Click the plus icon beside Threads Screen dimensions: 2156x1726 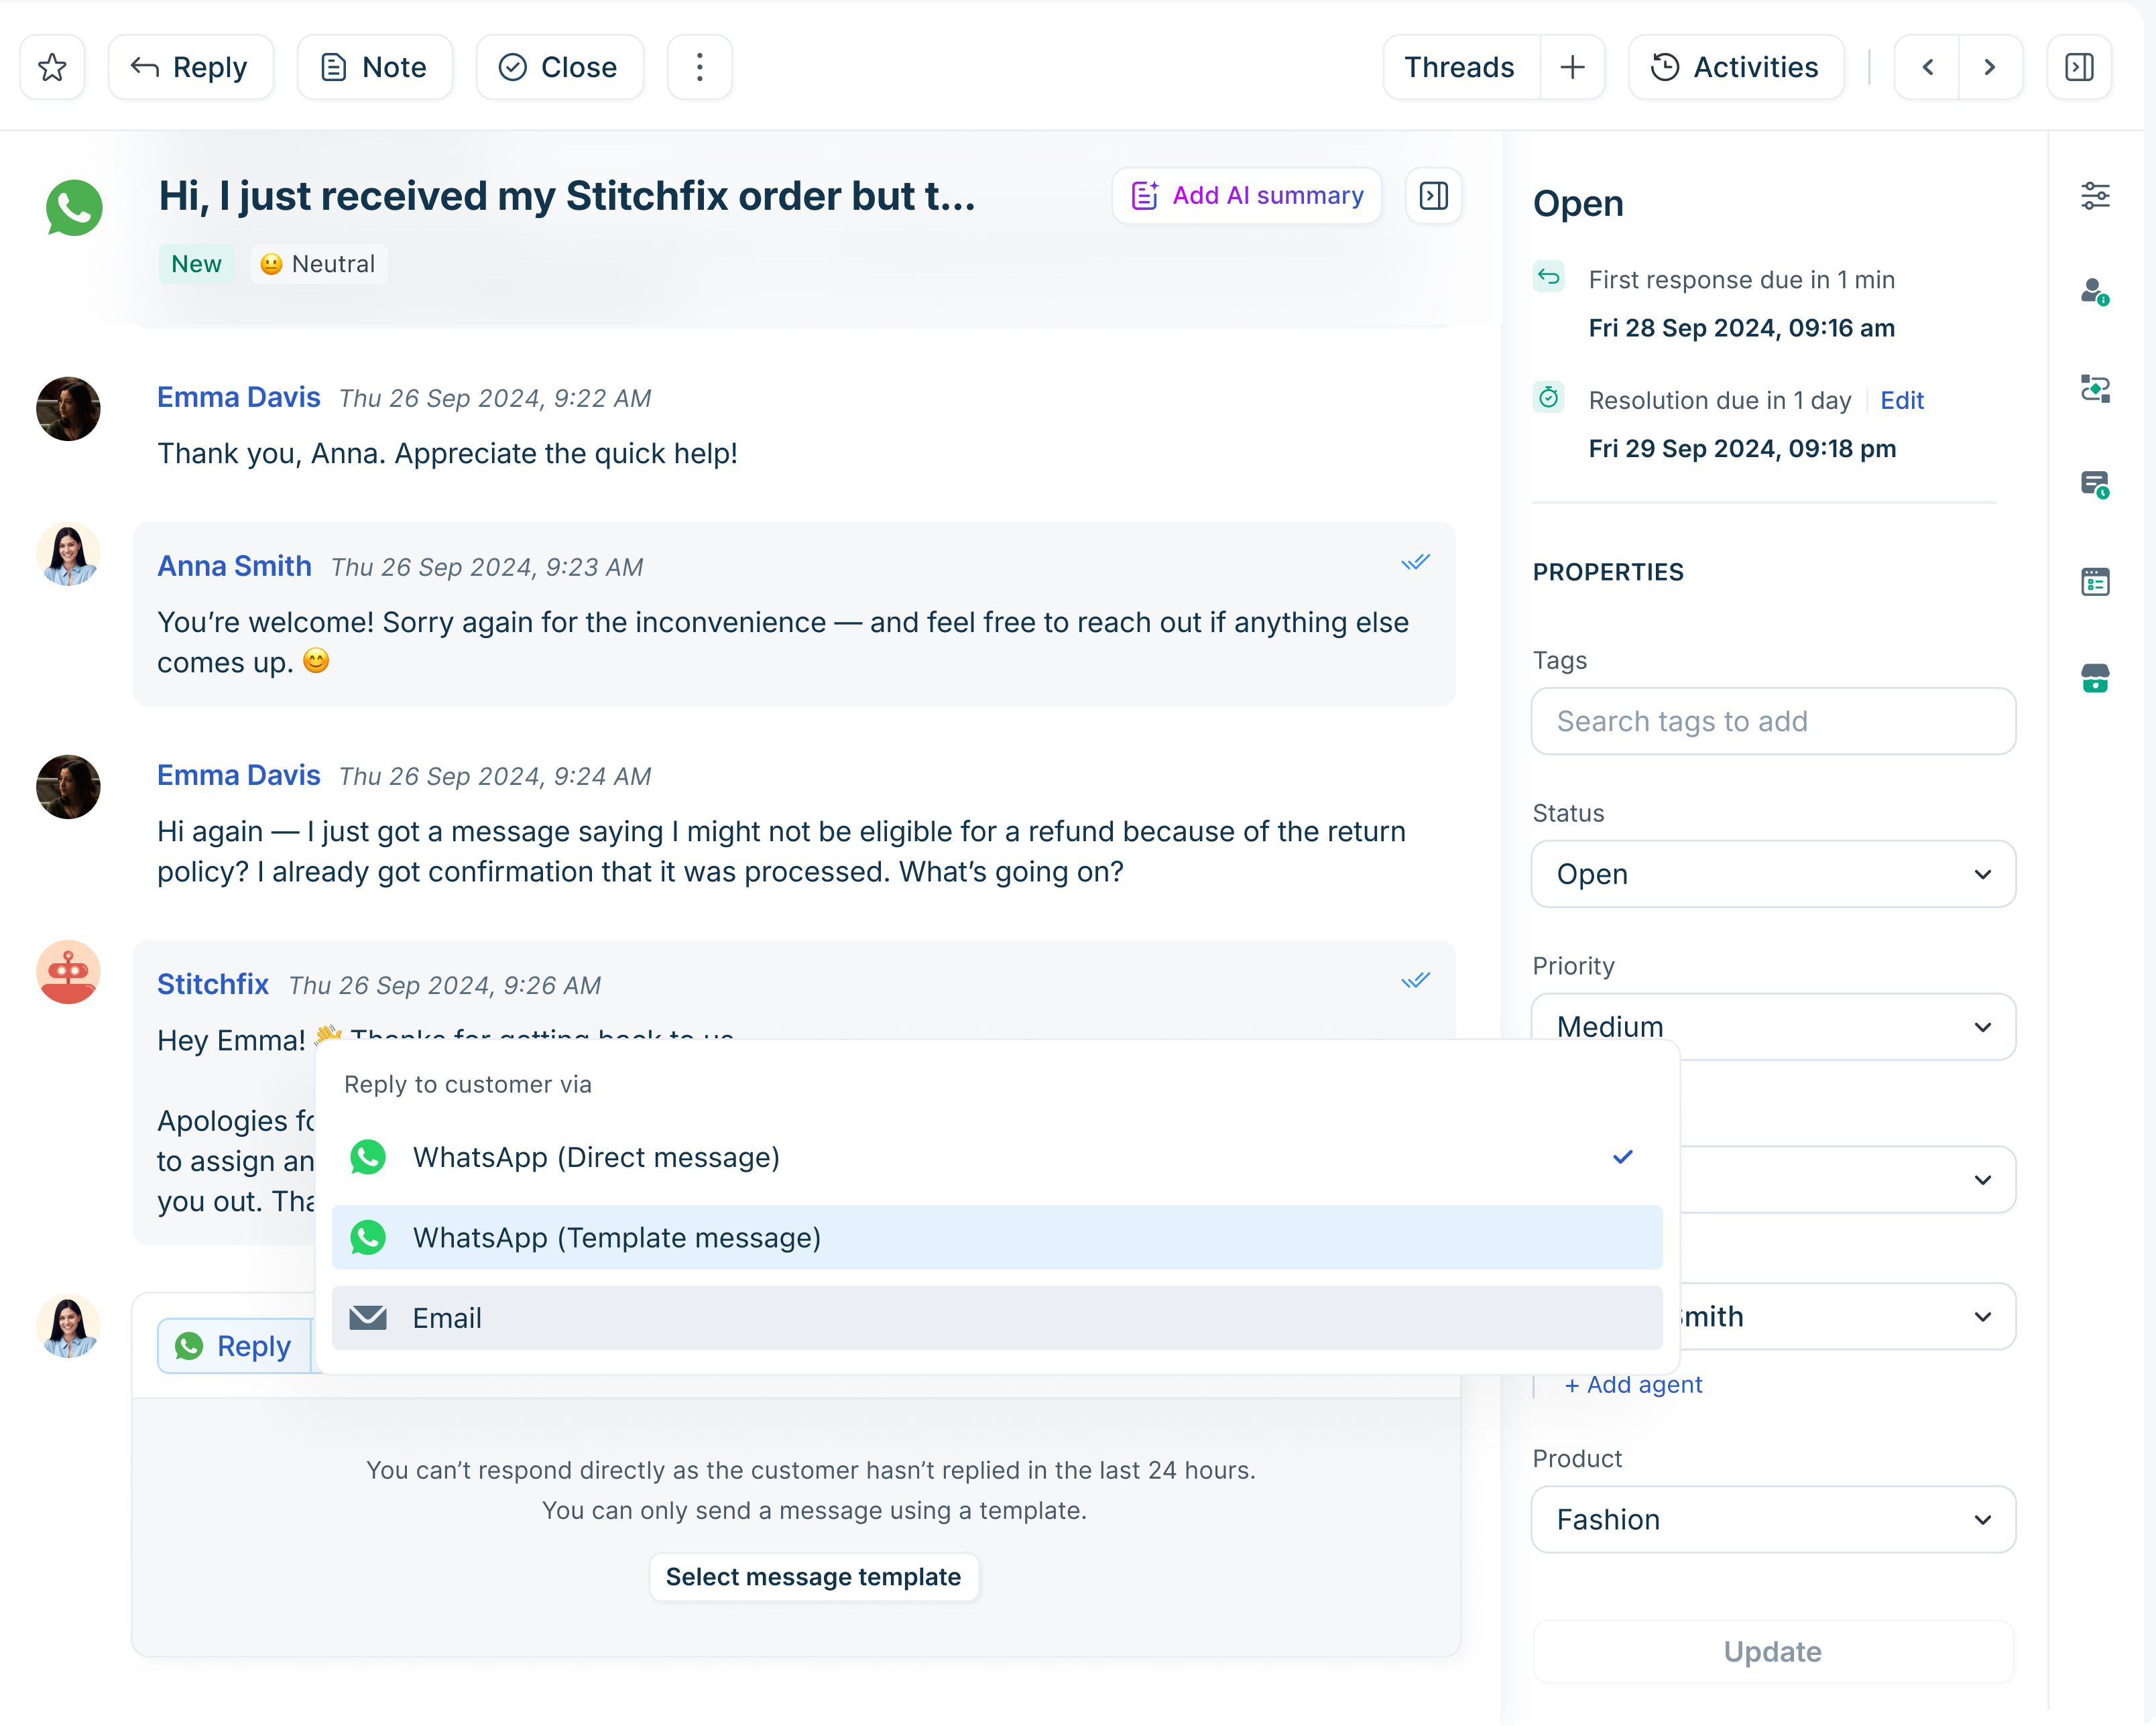pyautogui.click(x=1572, y=67)
